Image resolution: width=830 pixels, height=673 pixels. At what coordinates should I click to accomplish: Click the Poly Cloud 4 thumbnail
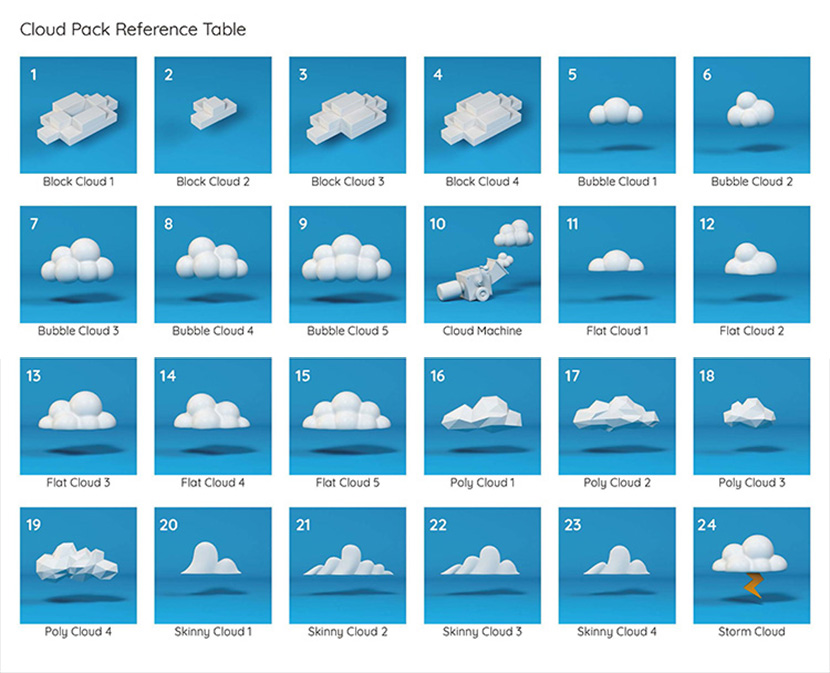78,566
